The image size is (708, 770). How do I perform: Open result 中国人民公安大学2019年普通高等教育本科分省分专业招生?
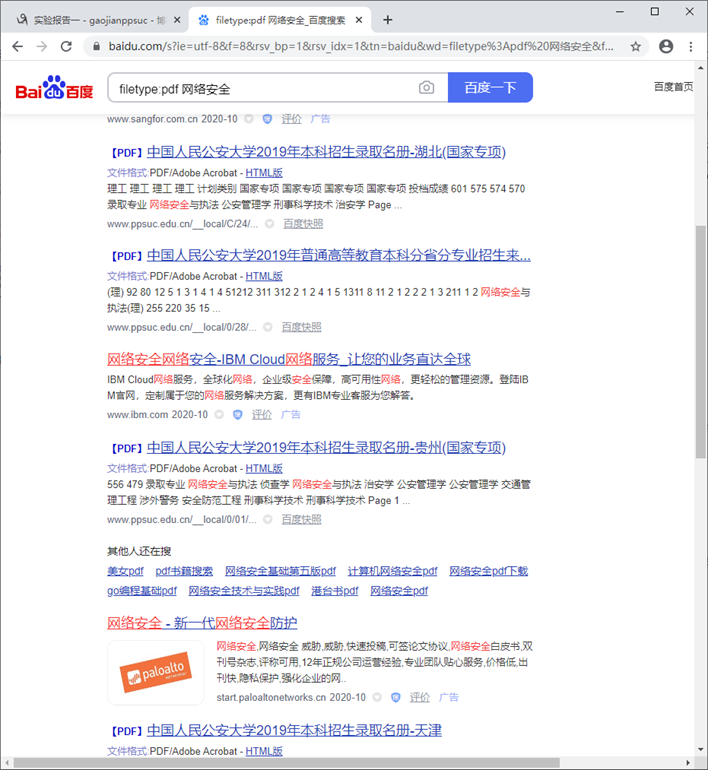[339, 255]
